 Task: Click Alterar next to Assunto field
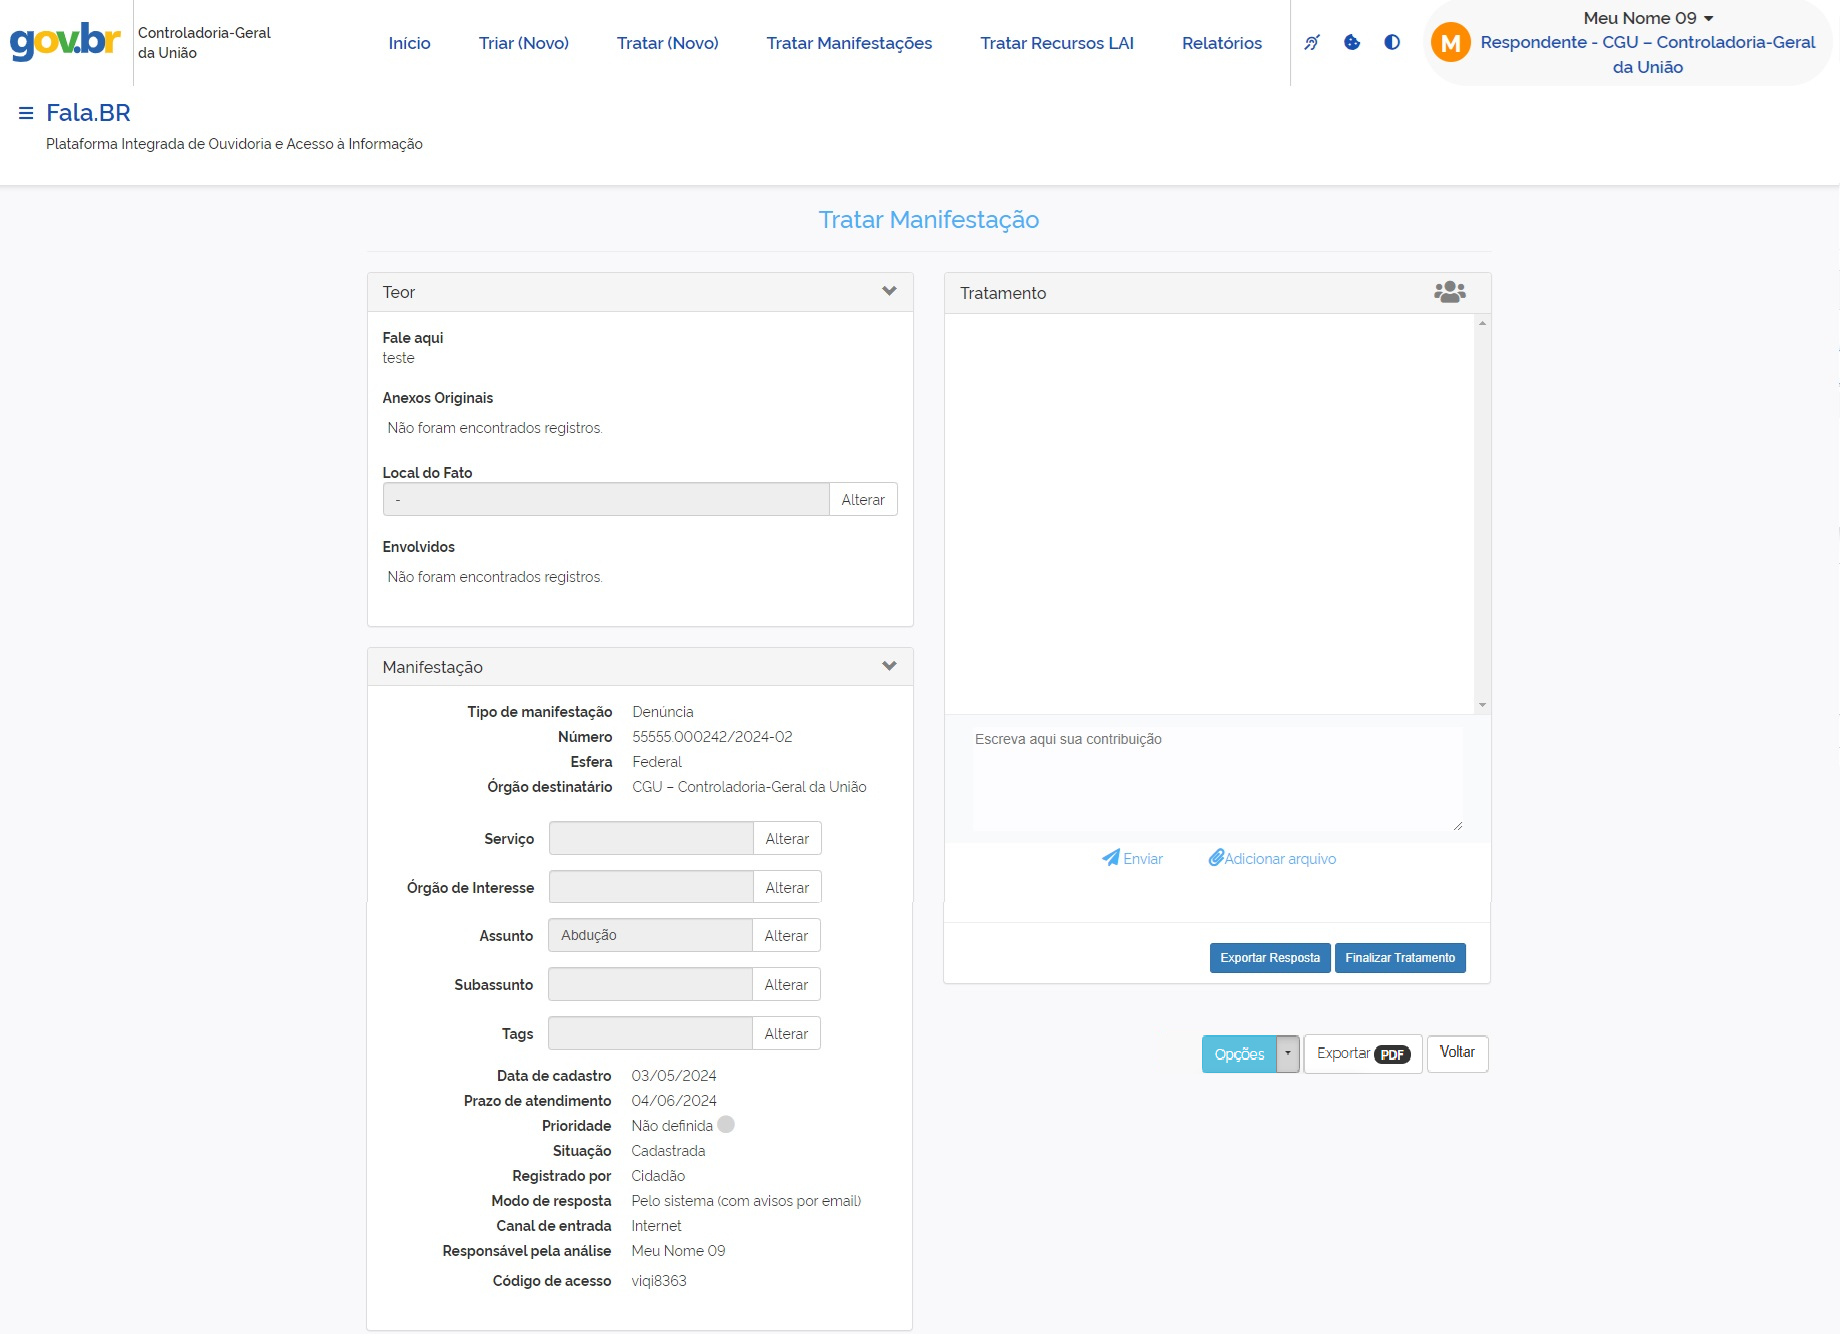786,936
